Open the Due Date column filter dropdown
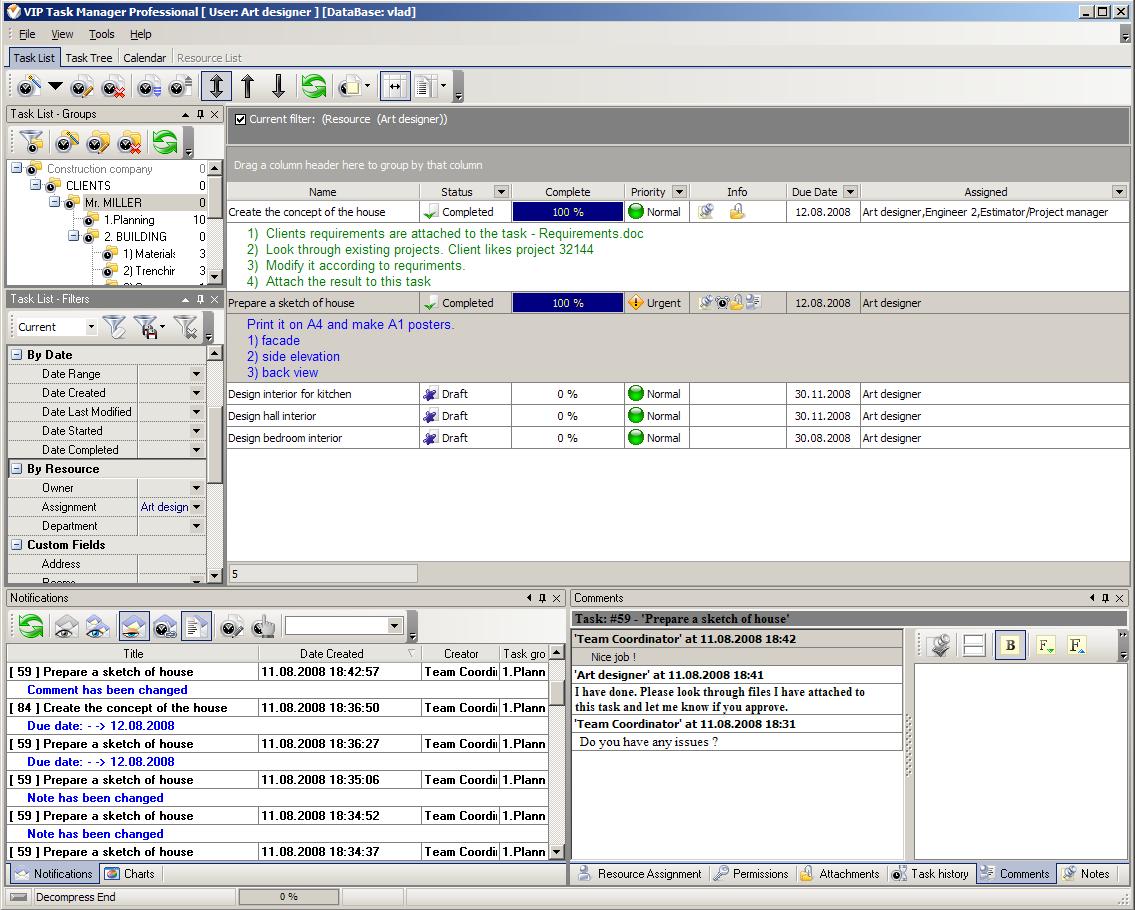Image resolution: width=1135 pixels, height=910 pixels. click(851, 192)
